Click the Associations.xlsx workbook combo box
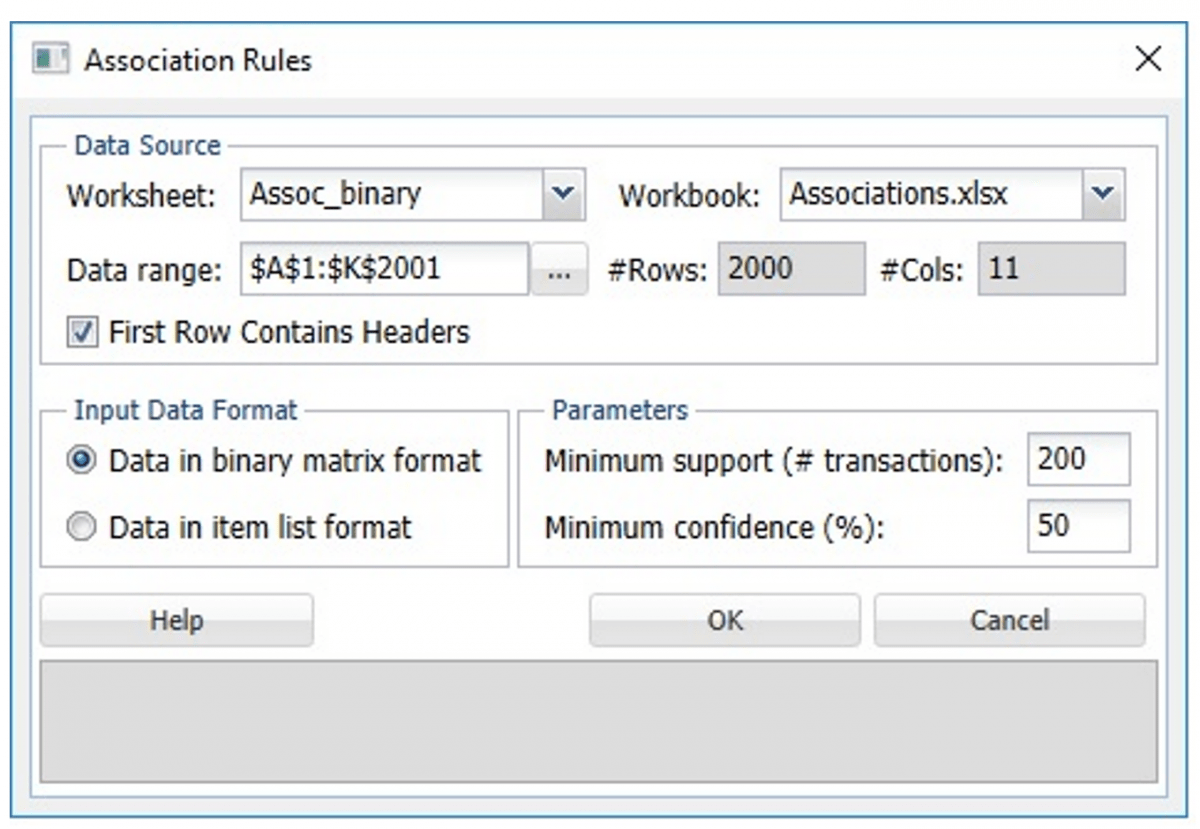 930,194
